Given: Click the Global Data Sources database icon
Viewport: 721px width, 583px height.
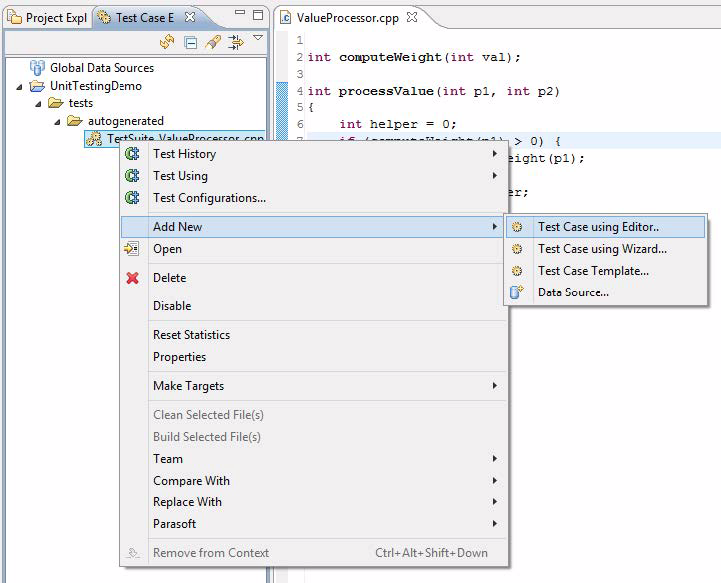Looking at the screenshot, I should (x=37, y=68).
